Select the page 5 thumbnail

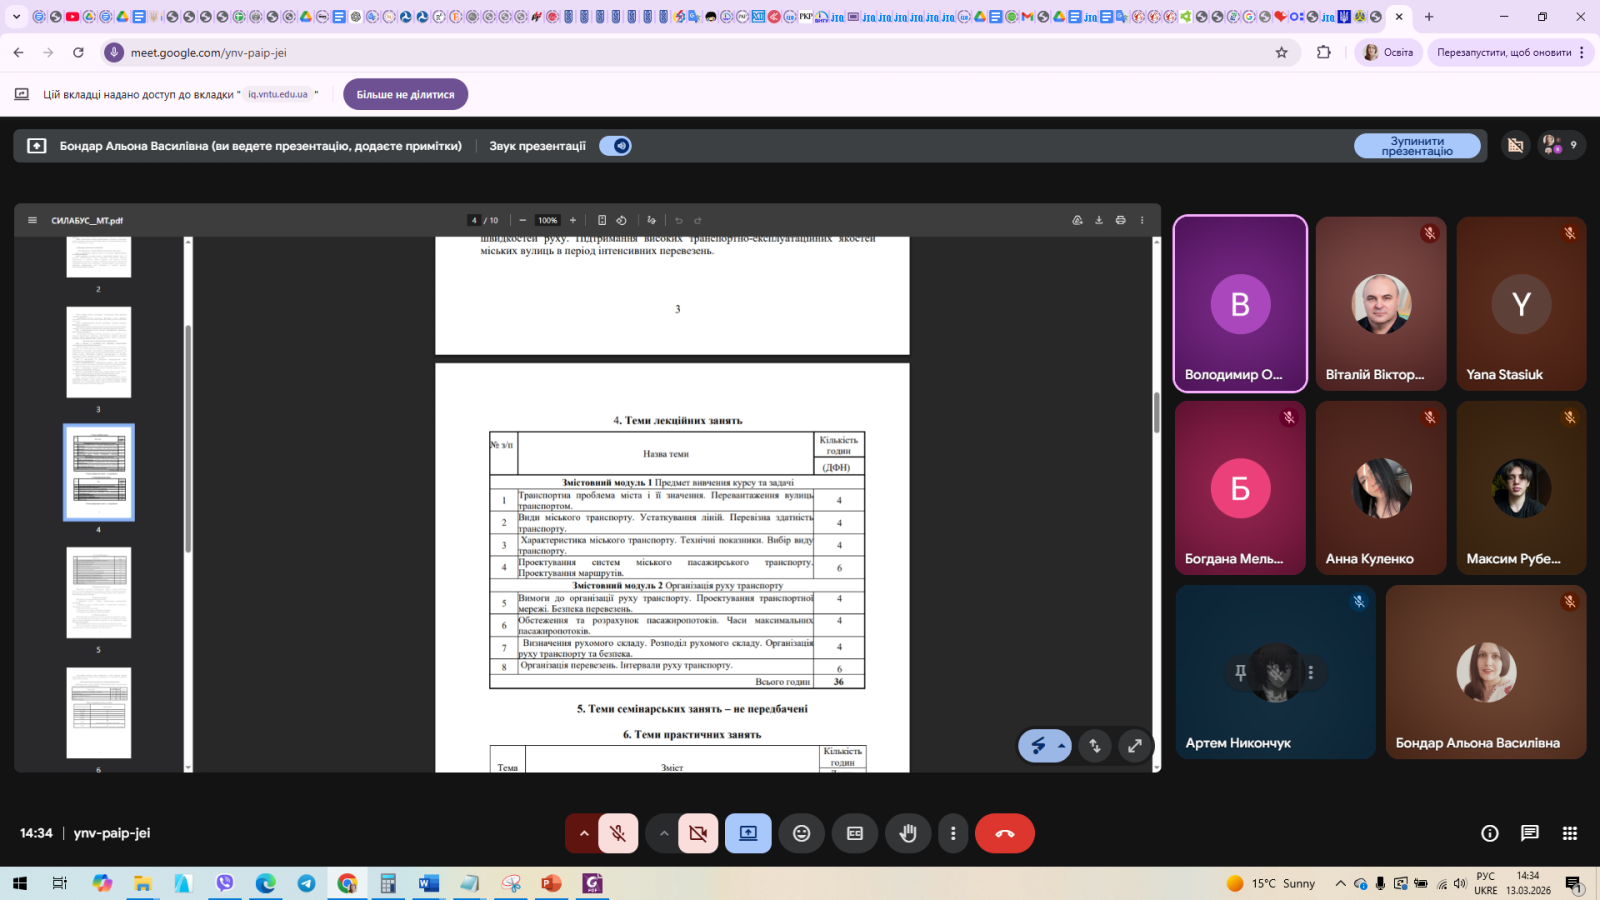pyautogui.click(x=98, y=592)
